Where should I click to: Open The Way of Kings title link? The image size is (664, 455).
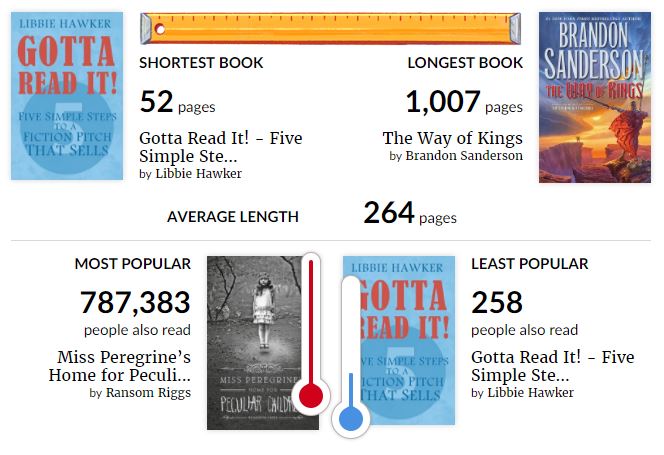coord(452,138)
